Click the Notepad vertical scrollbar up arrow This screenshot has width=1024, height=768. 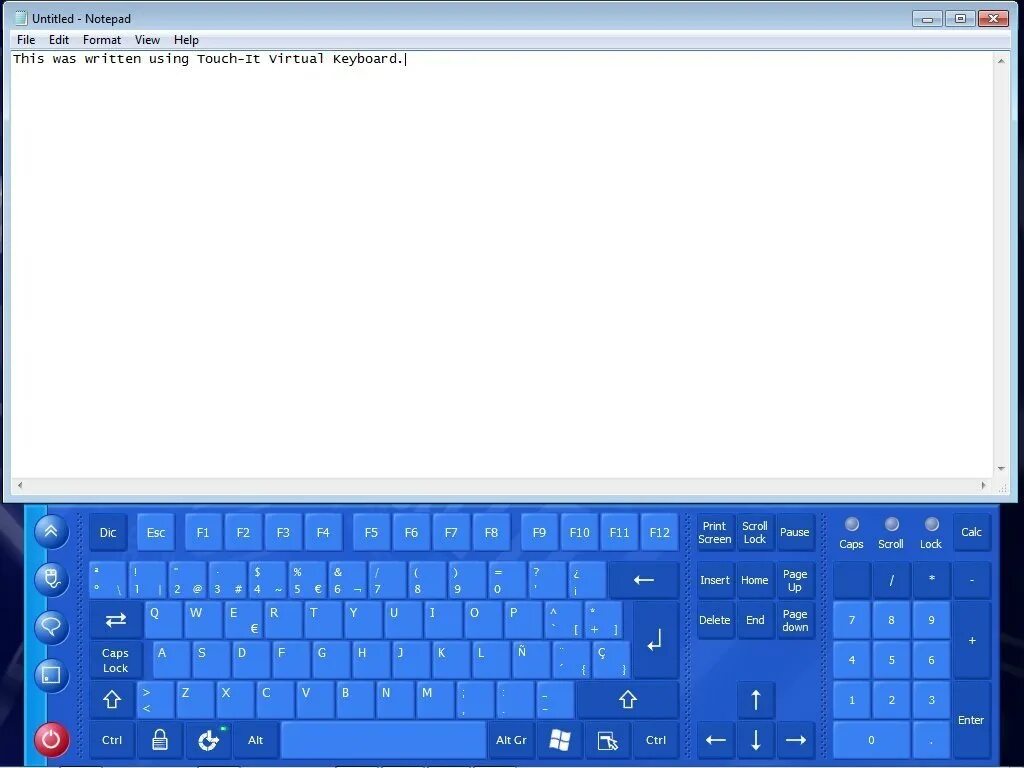click(x=1001, y=60)
